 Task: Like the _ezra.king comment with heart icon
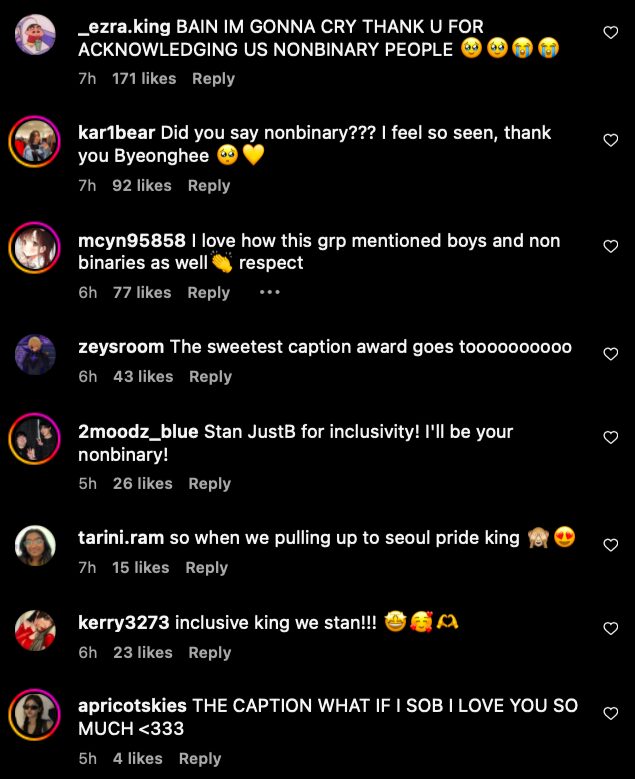point(610,33)
